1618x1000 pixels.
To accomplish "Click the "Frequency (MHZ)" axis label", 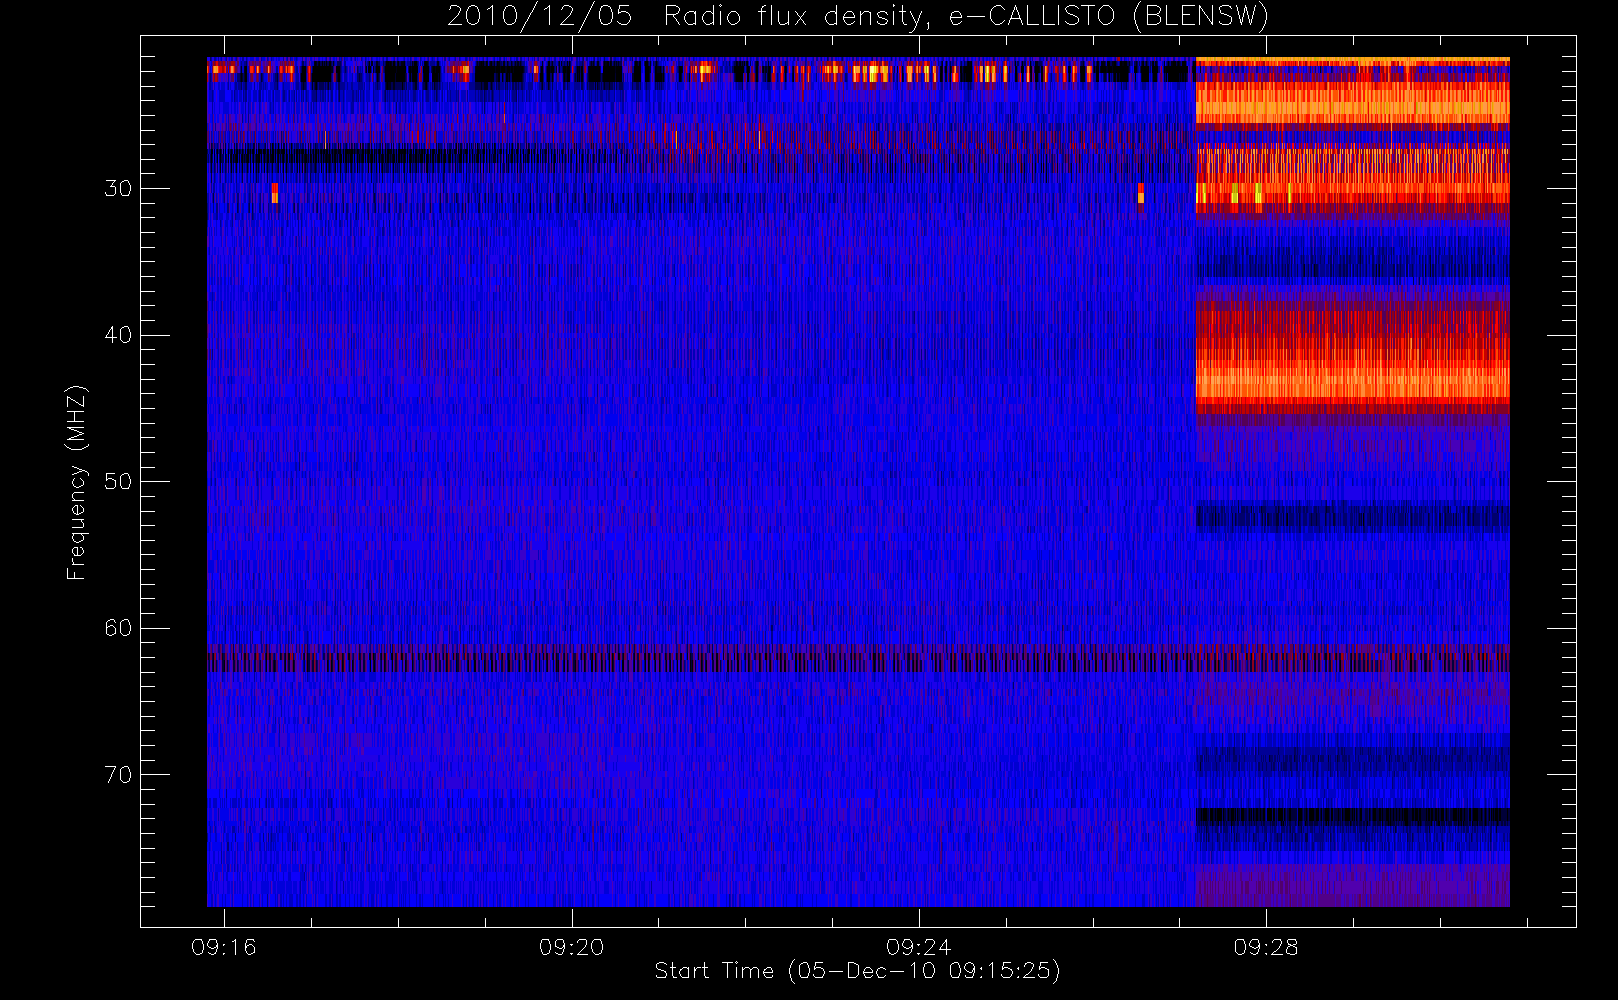I will [77, 483].
